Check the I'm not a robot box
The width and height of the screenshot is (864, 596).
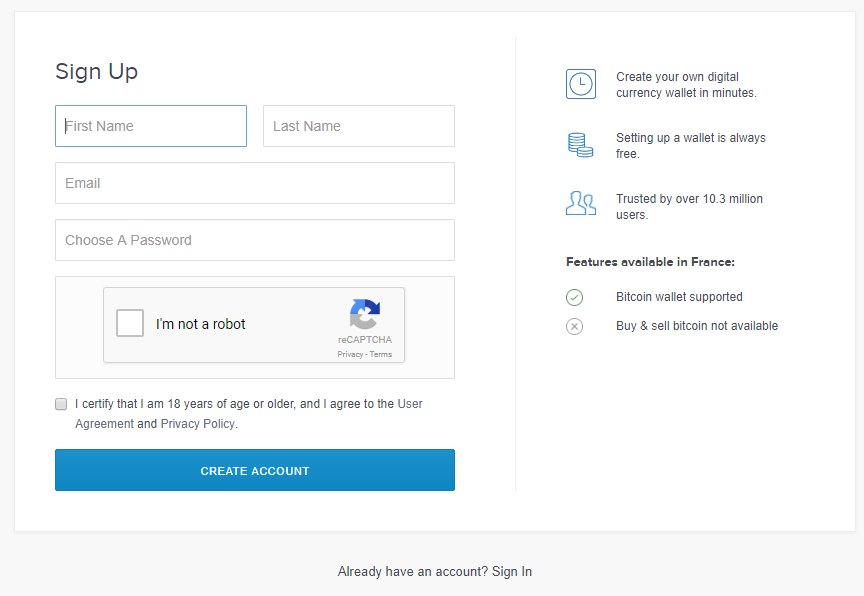click(x=130, y=323)
